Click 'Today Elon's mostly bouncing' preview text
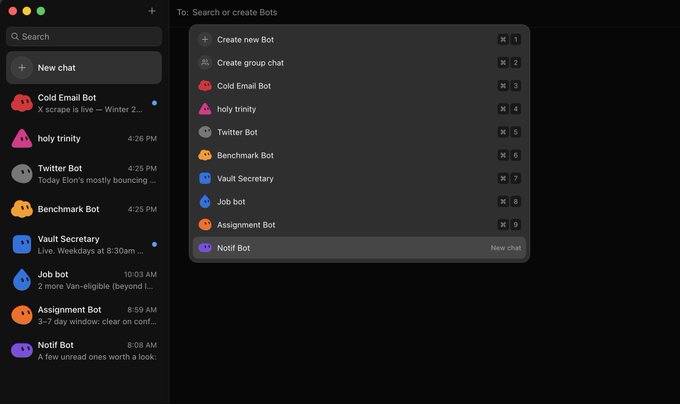The image size is (680, 404). (x=97, y=180)
